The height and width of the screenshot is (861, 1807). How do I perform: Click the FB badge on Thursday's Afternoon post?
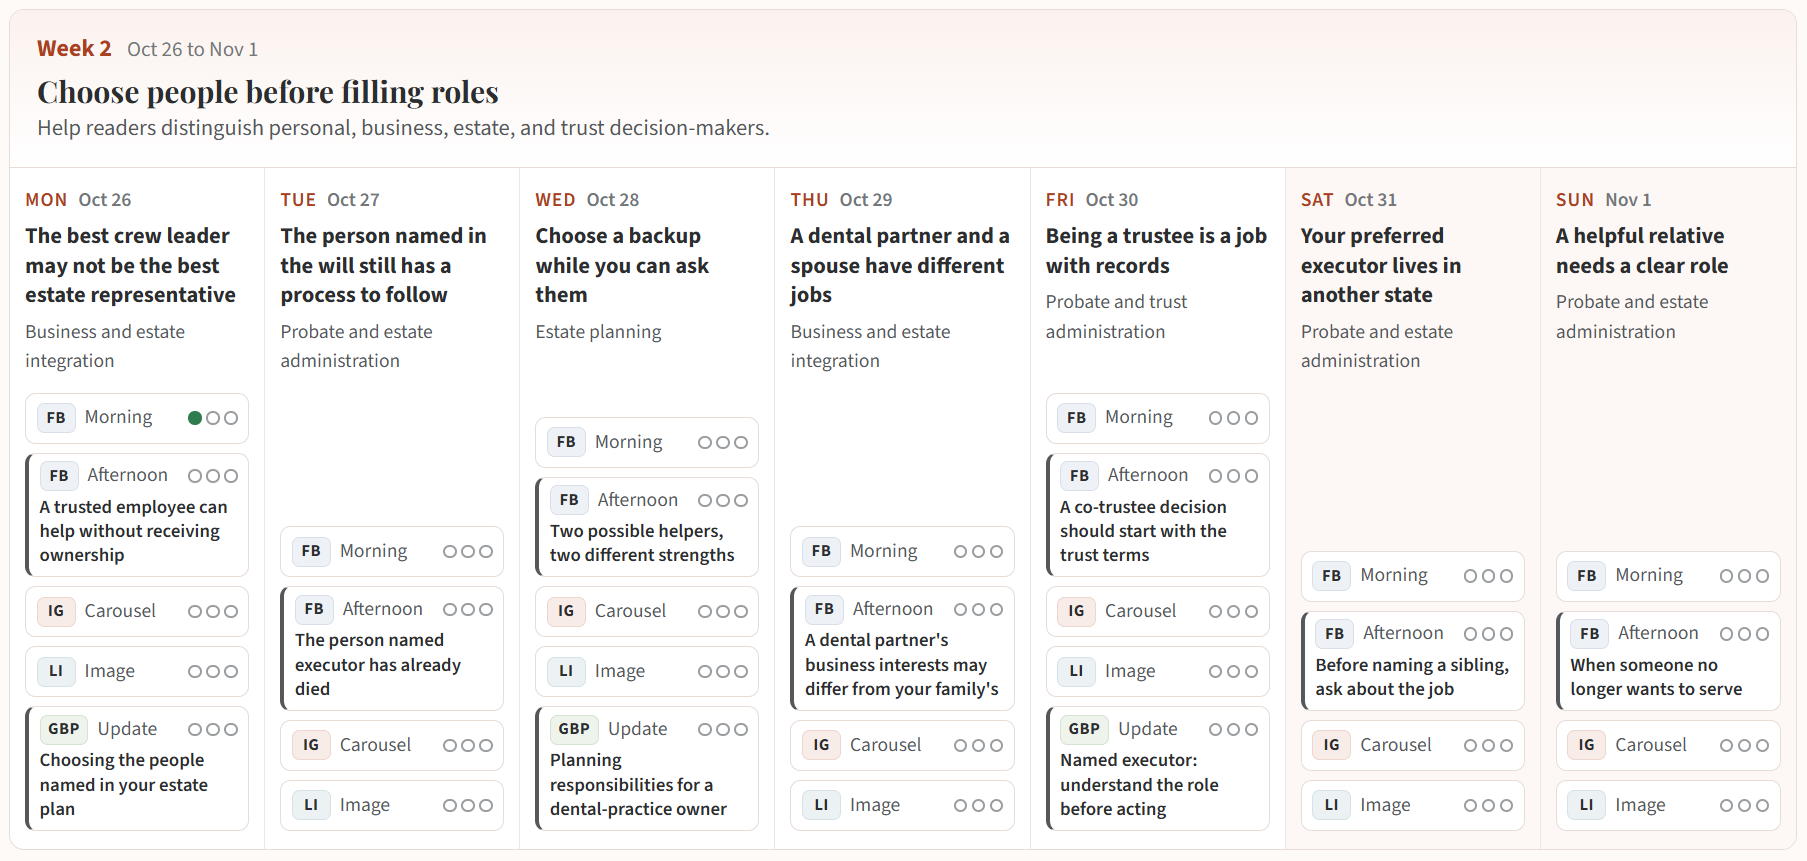[x=824, y=609]
